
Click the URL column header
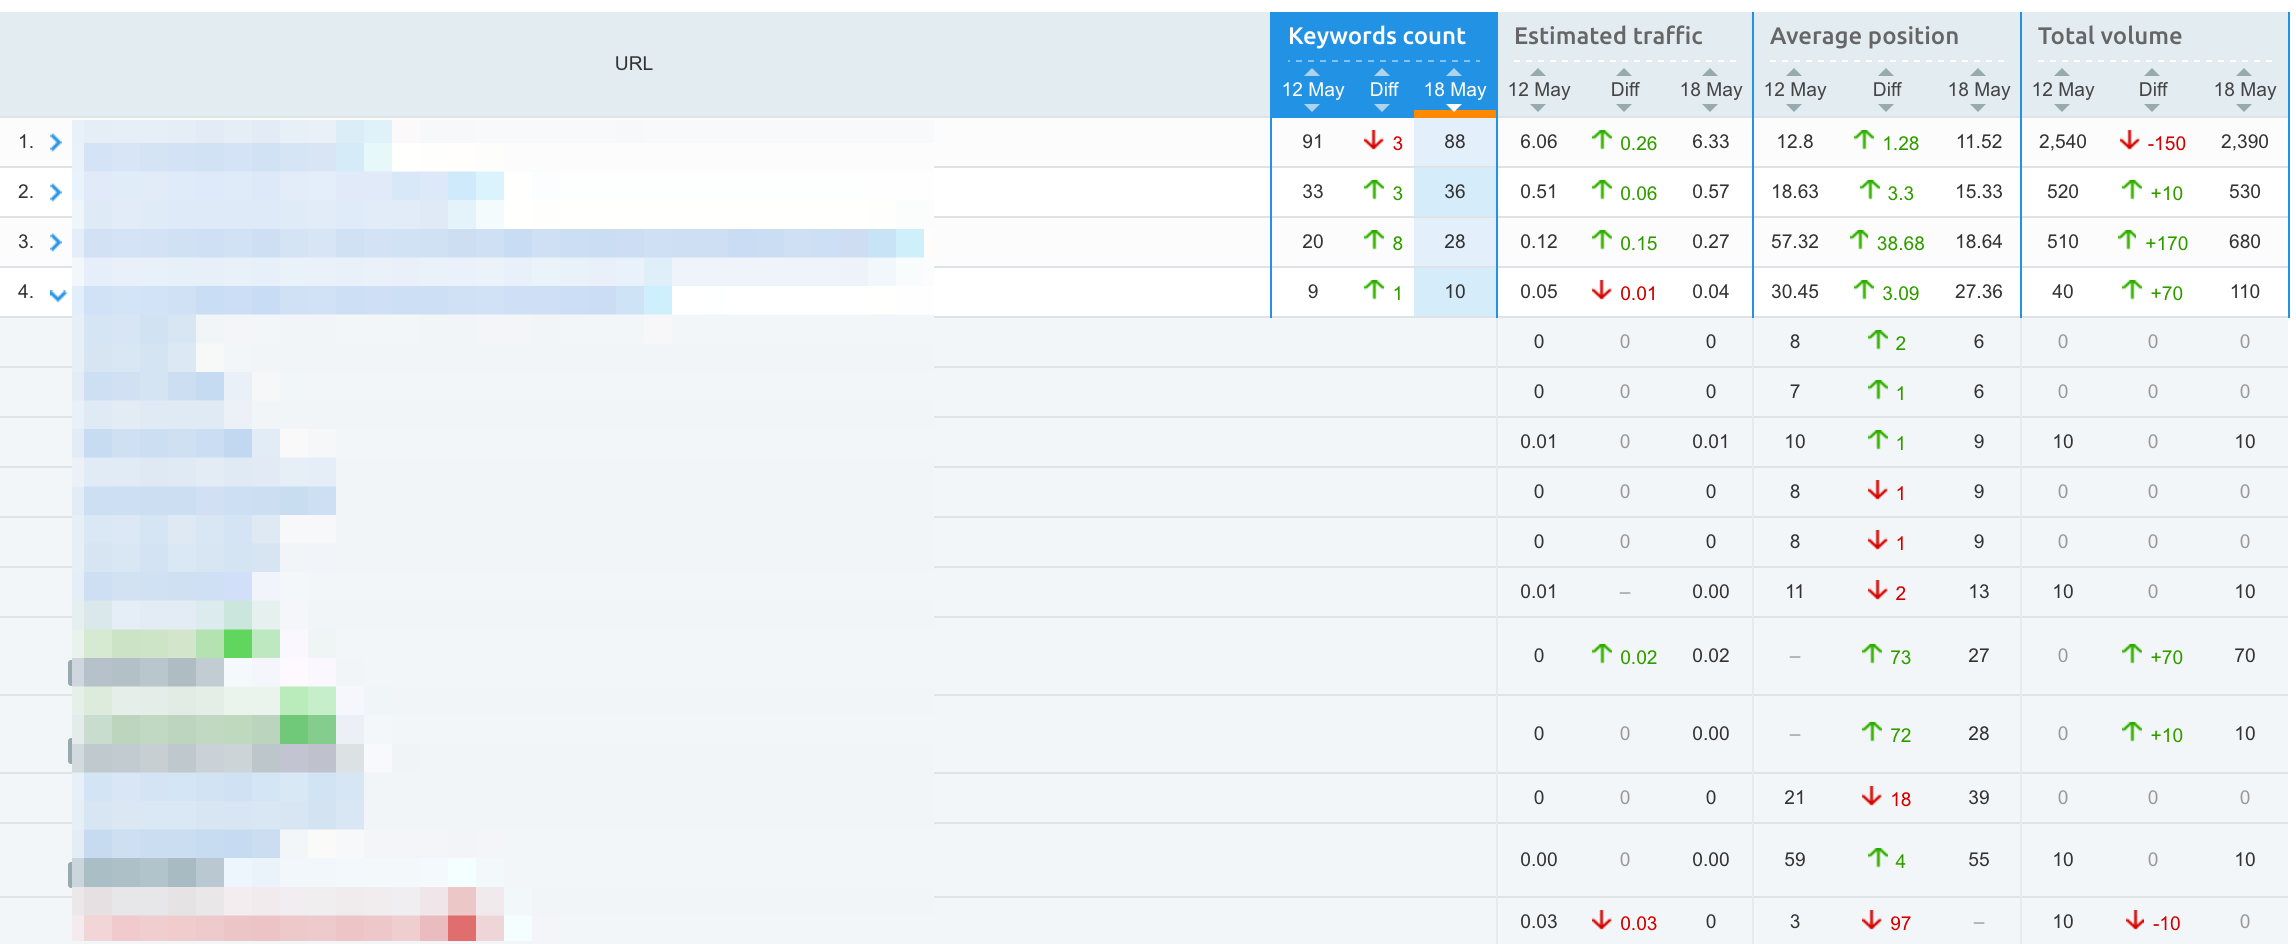[633, 63]
